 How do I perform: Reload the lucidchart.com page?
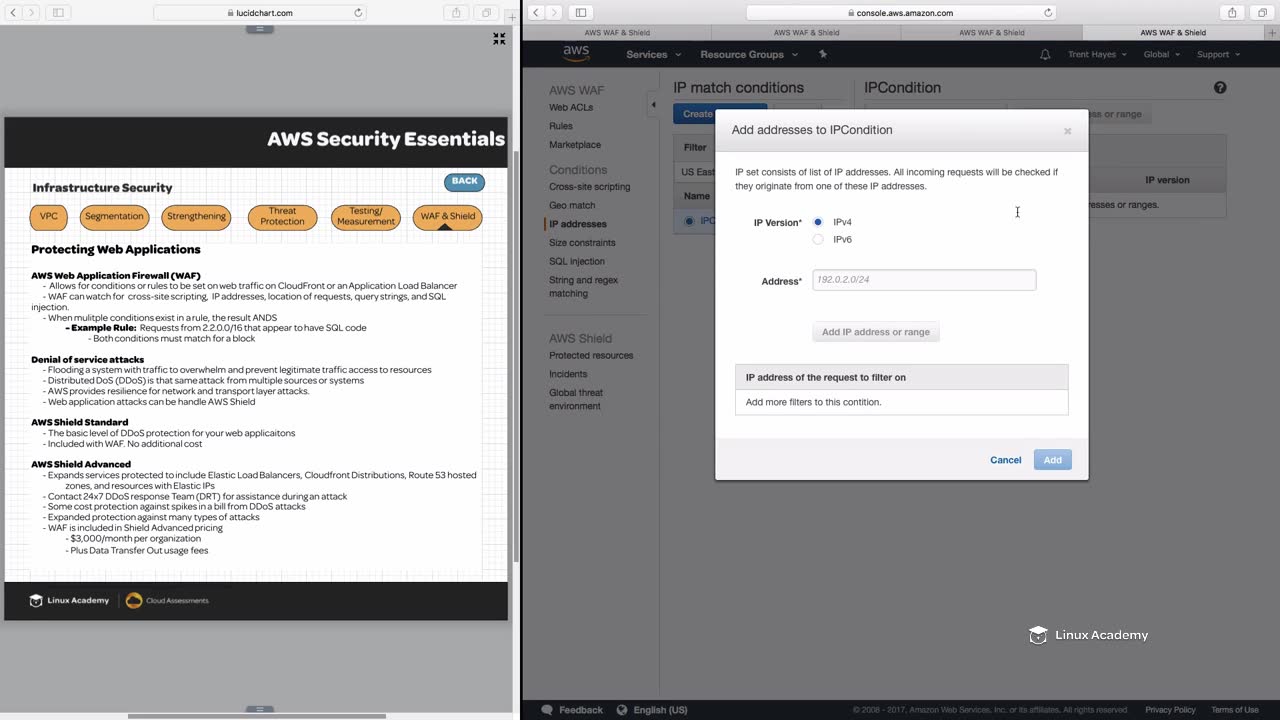coord(358,13)
